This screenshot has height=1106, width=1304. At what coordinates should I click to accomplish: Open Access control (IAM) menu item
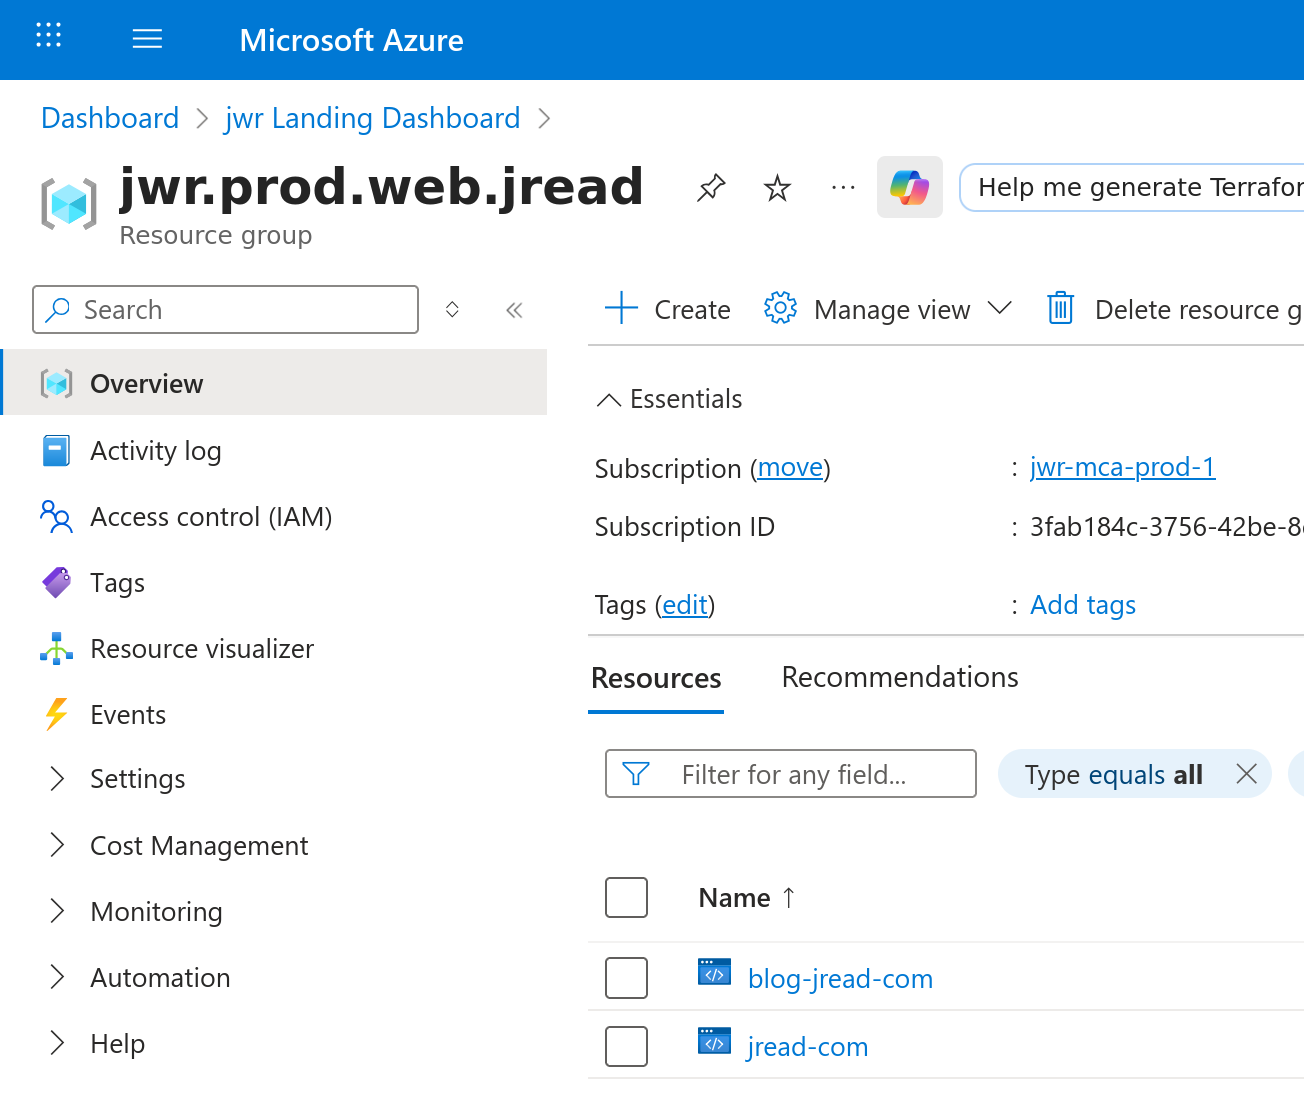(210, 517)
